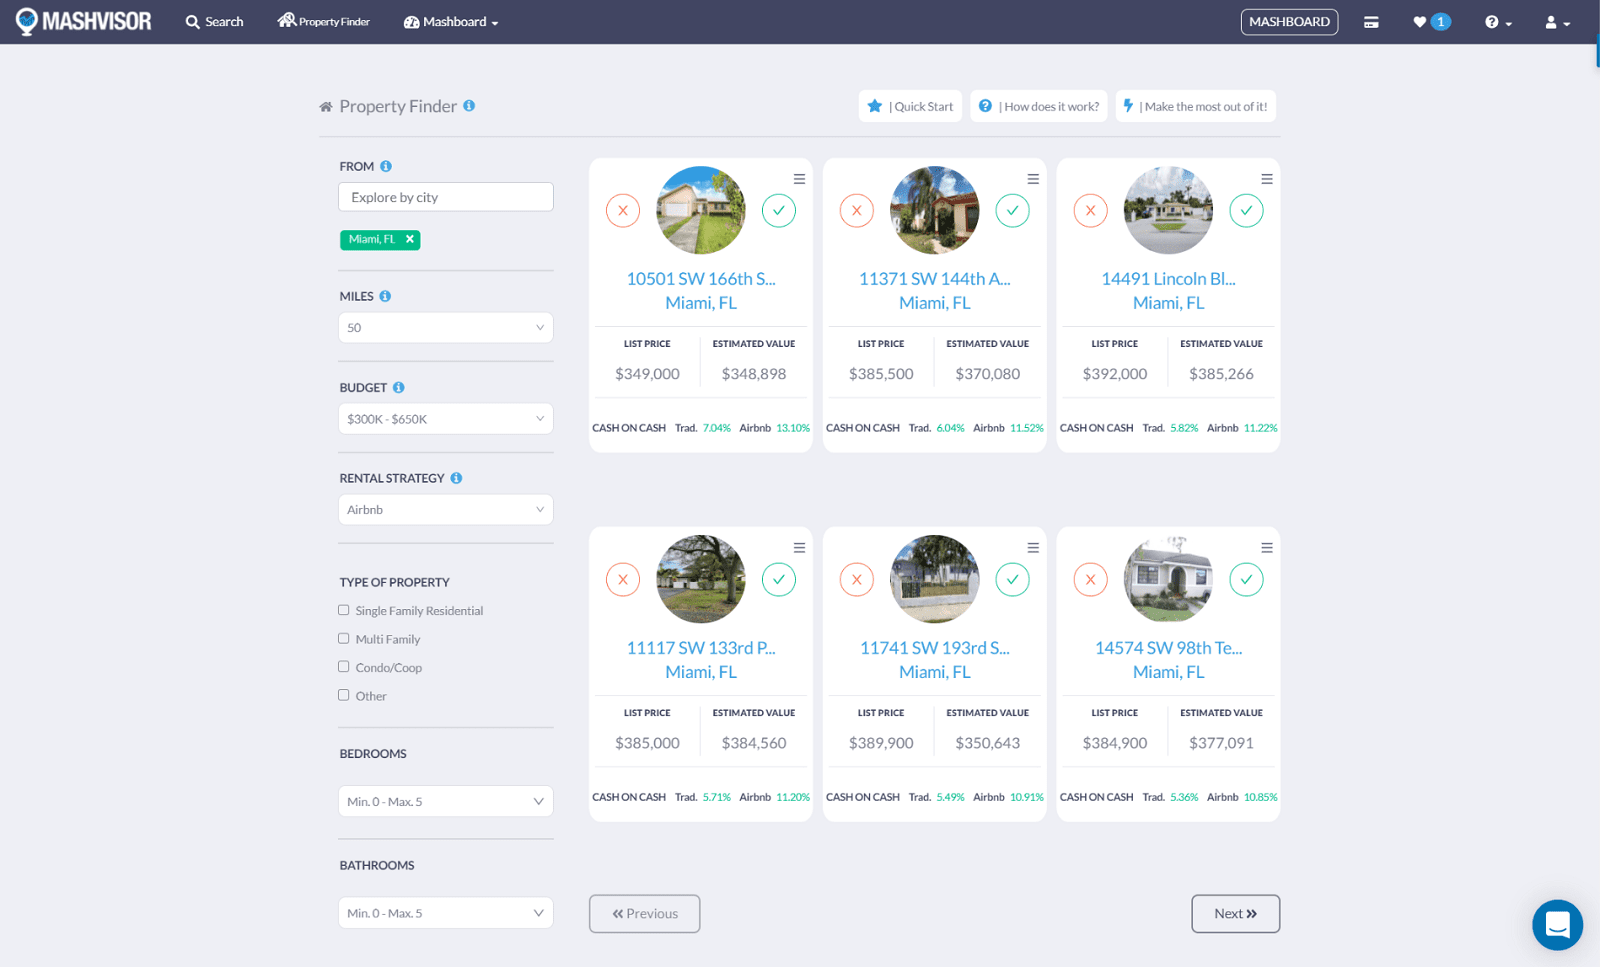The width and height of the screenshot is (1600, 967).
Task: Open the RENTAL STRATEGY dropdown set to Airbnb
Action: (445, 509)
